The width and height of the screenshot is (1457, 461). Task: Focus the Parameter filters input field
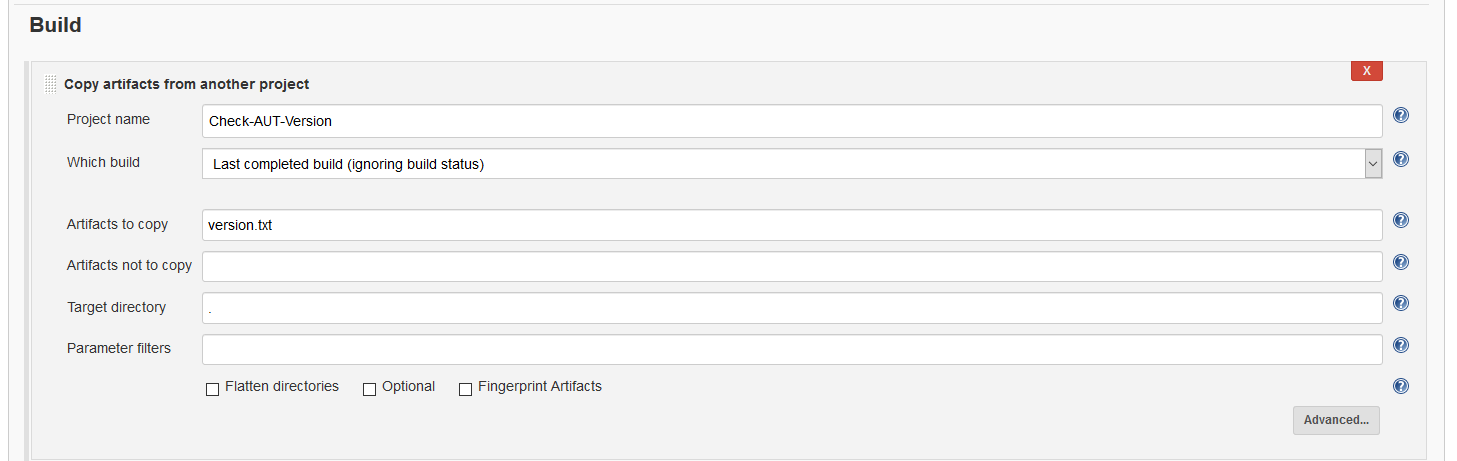[x=792, y=350]
